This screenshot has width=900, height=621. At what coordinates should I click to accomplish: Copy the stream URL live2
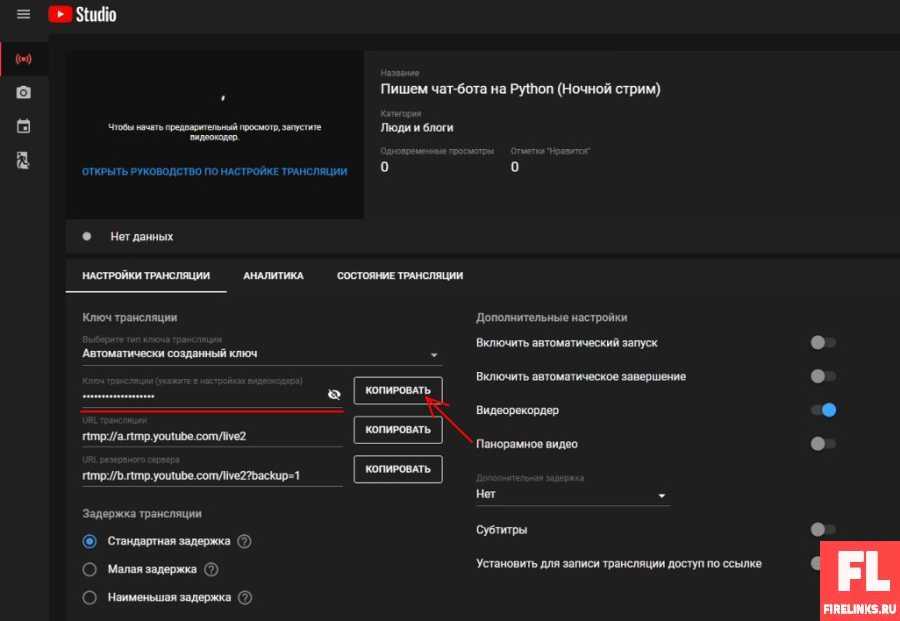pos(398,430)
